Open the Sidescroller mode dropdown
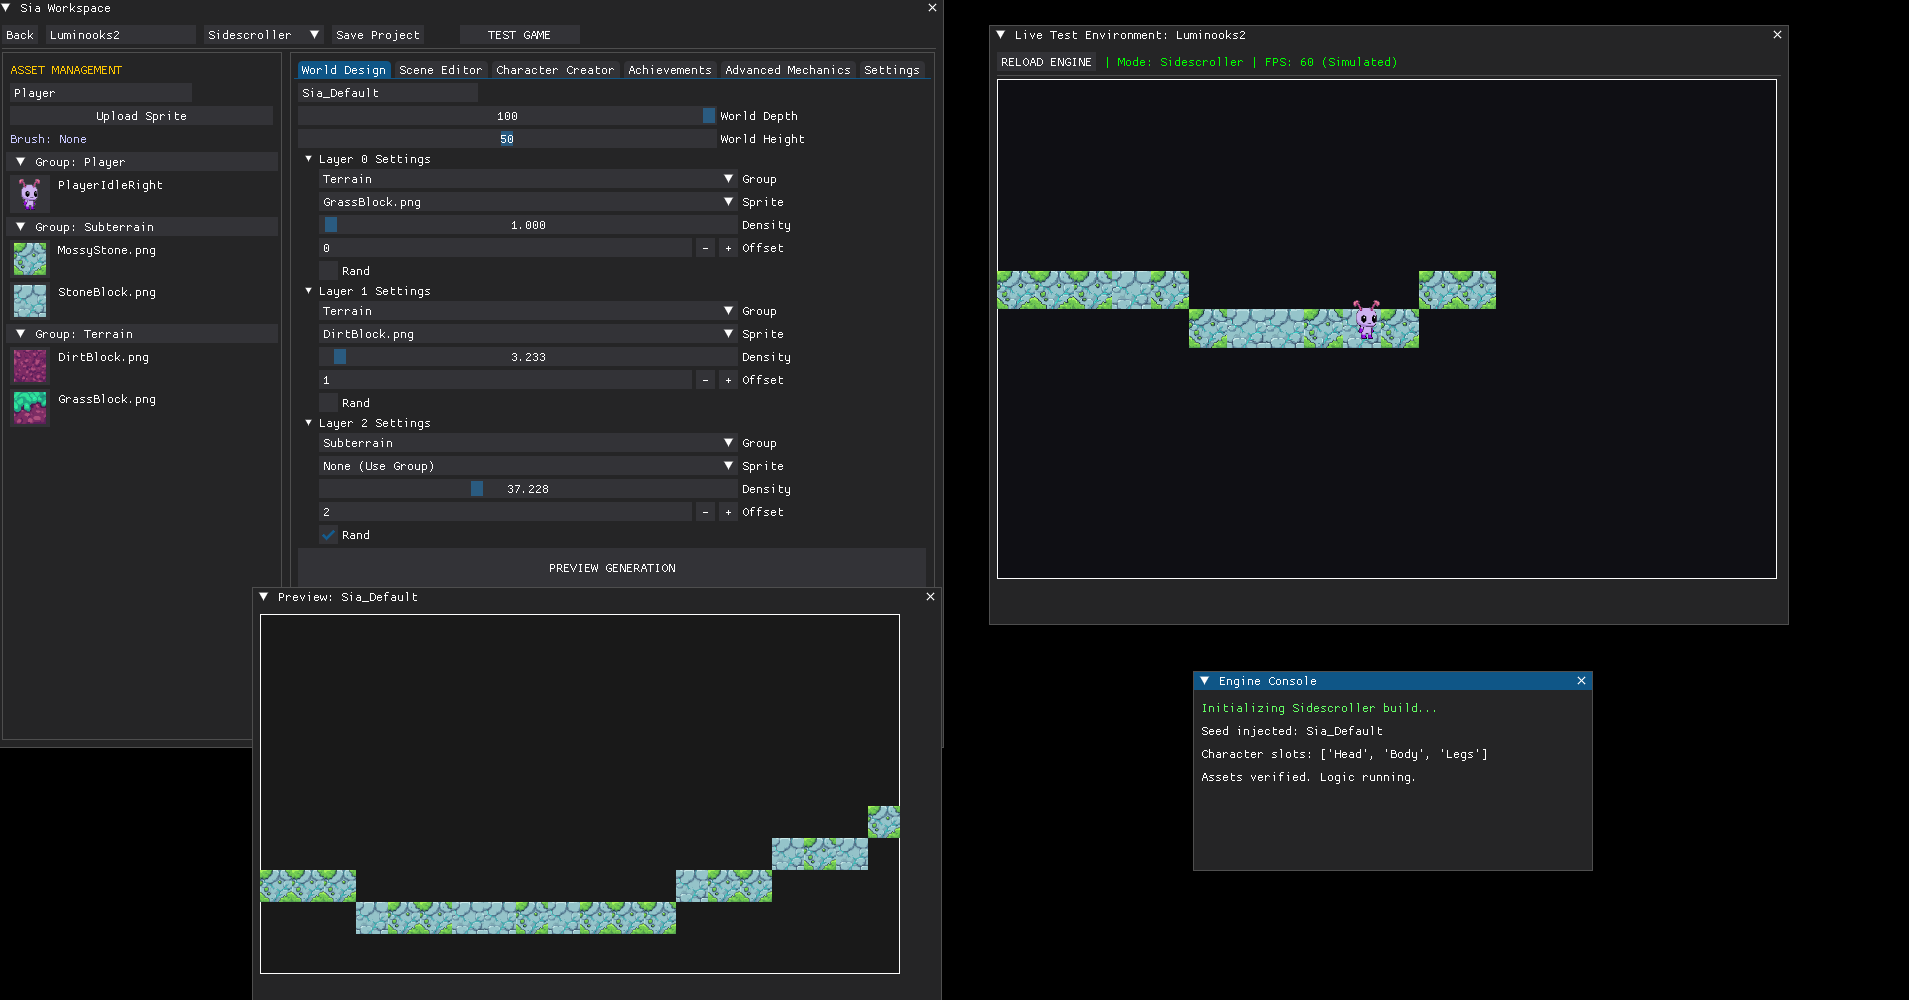This screenshot has width=1909, height=1000. point(264,35)
